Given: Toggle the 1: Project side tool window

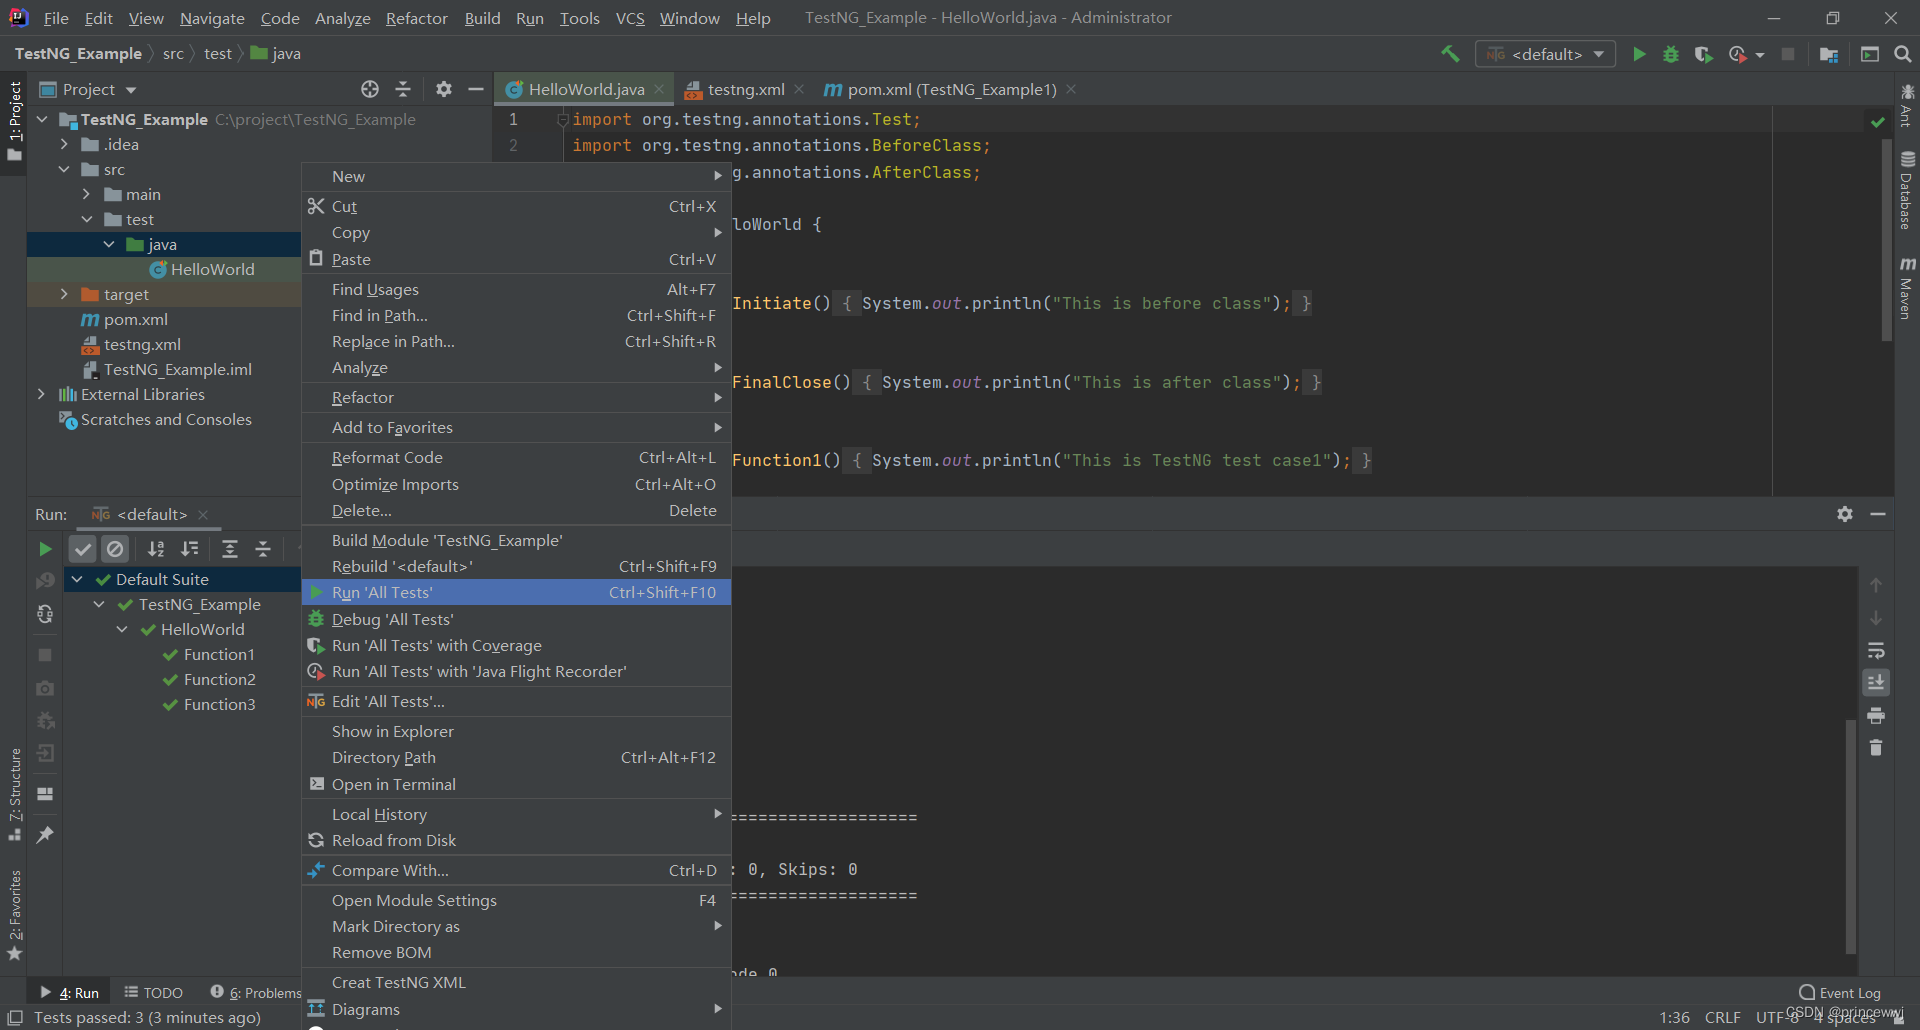Looking at the screenshot, I should click(x=14, y=121).
